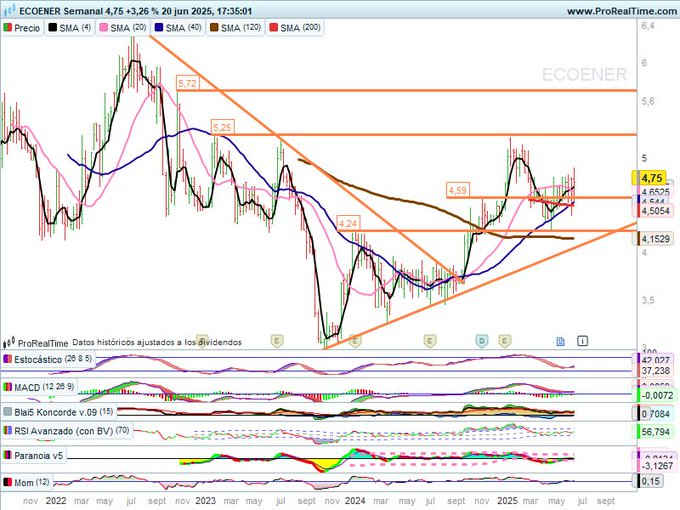Click the 56,794 RSI value tag

(655, 432)
